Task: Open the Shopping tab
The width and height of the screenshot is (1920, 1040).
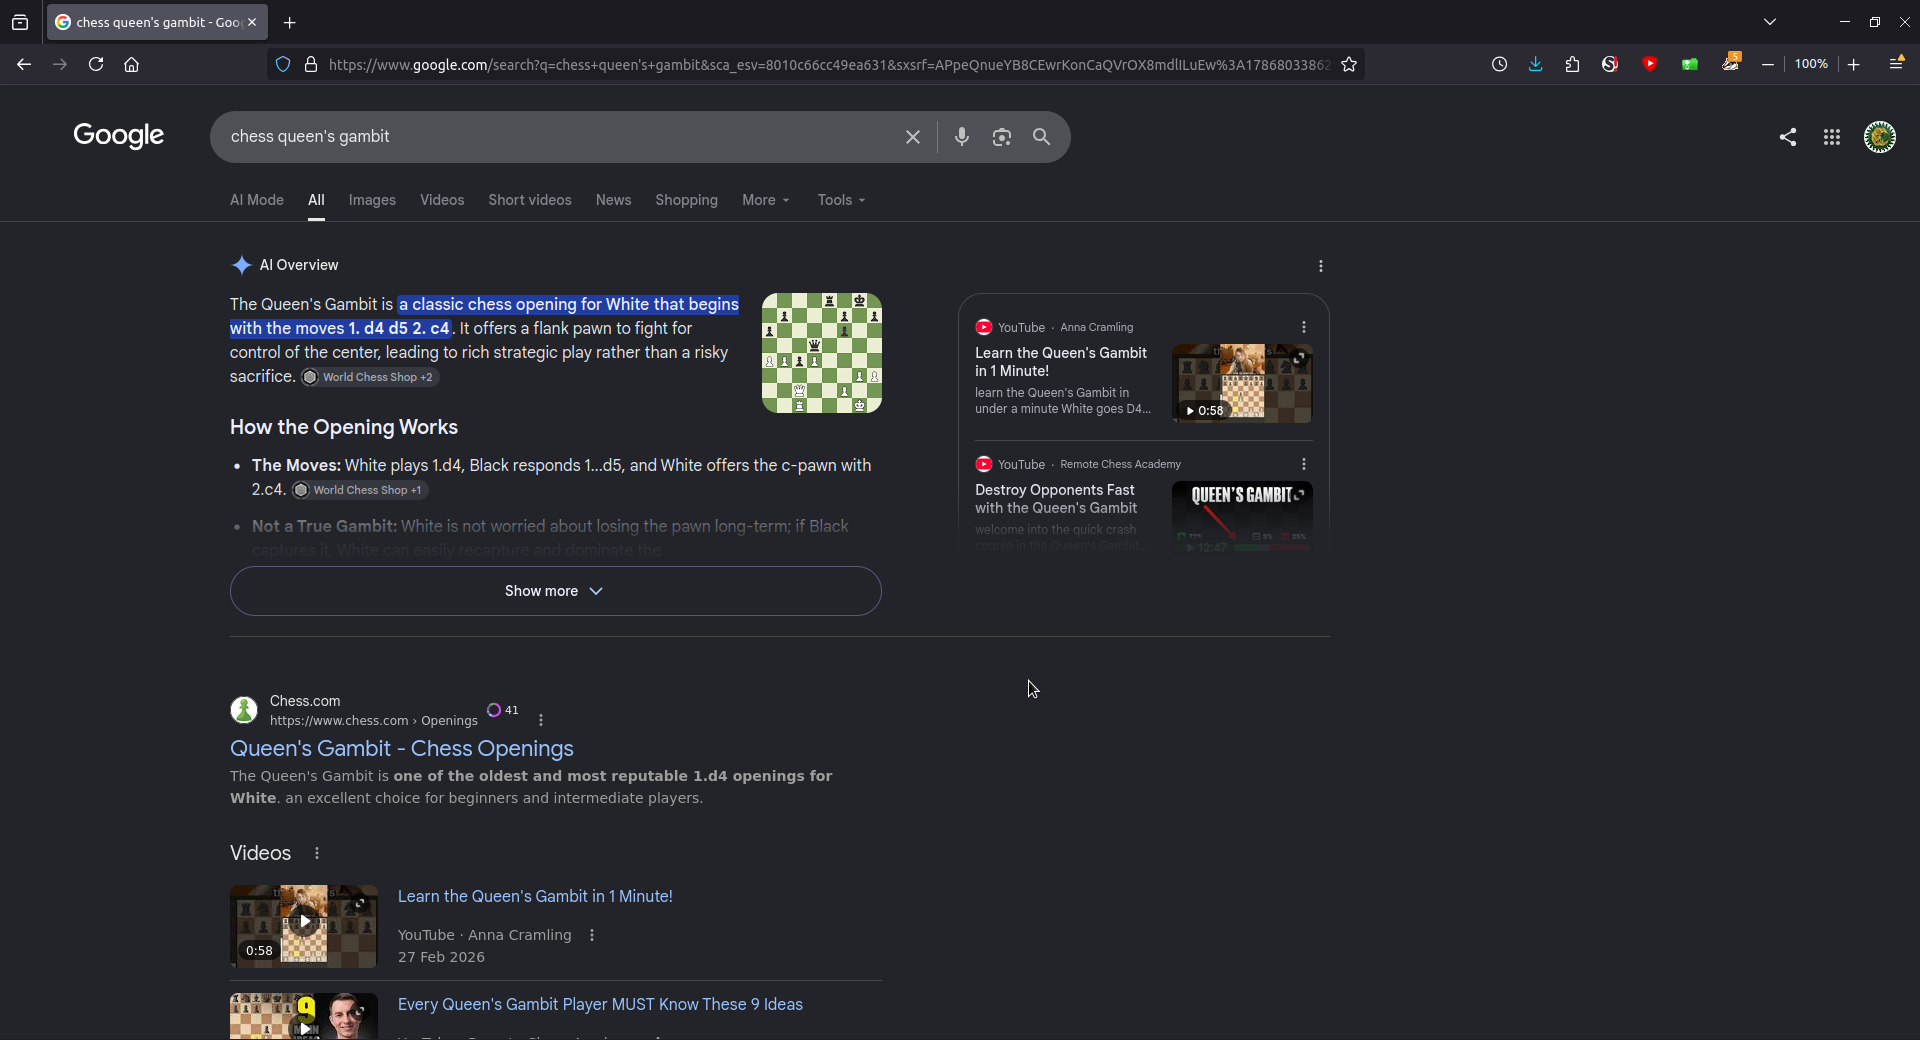Action: 687,200
